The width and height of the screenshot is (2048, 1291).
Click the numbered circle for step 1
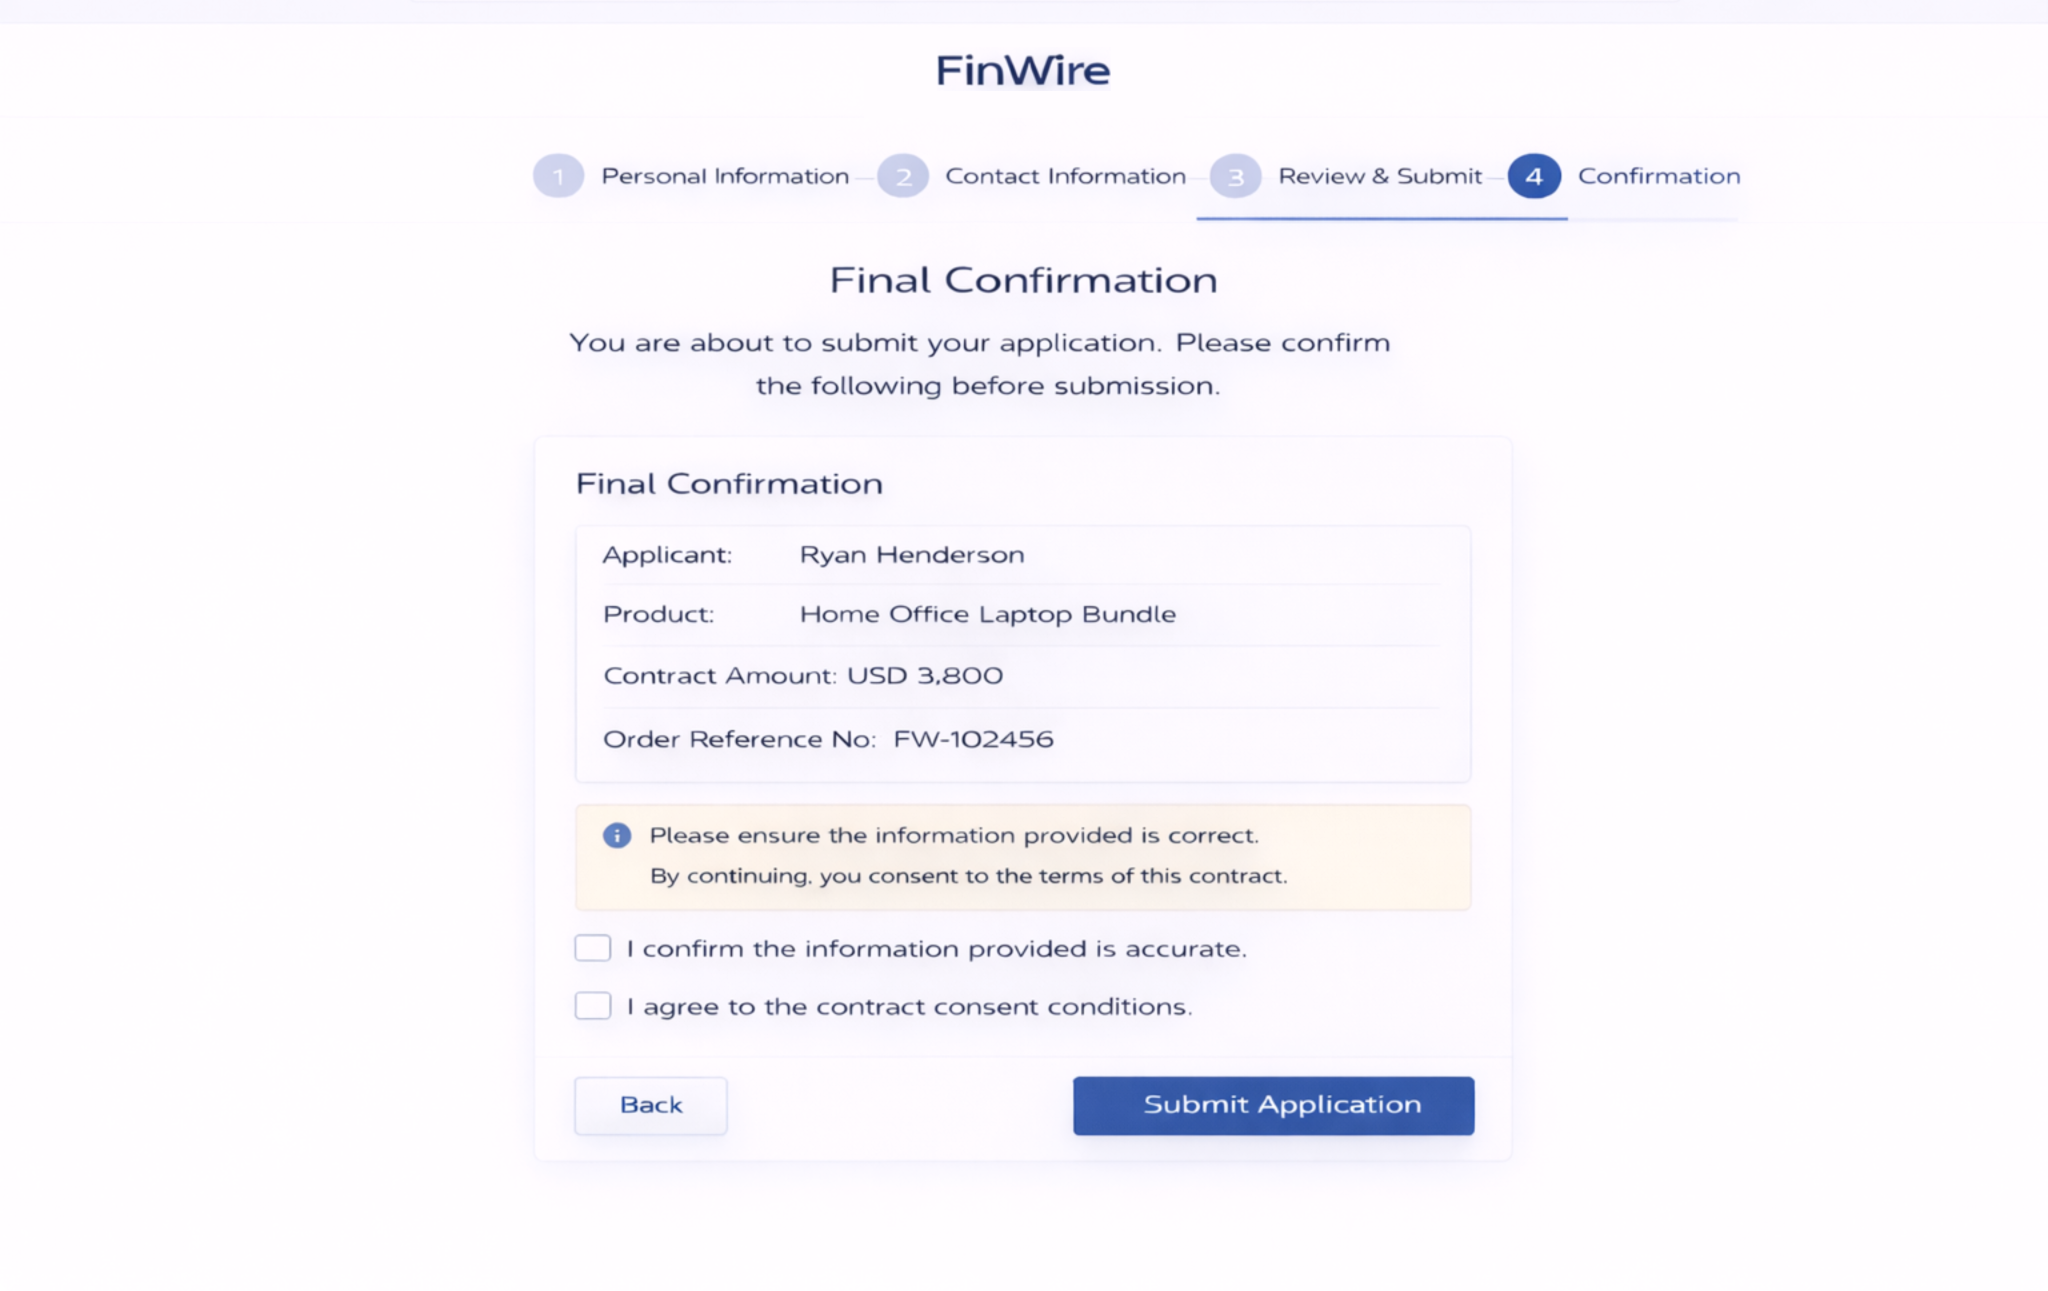click(x=559, y=176)
